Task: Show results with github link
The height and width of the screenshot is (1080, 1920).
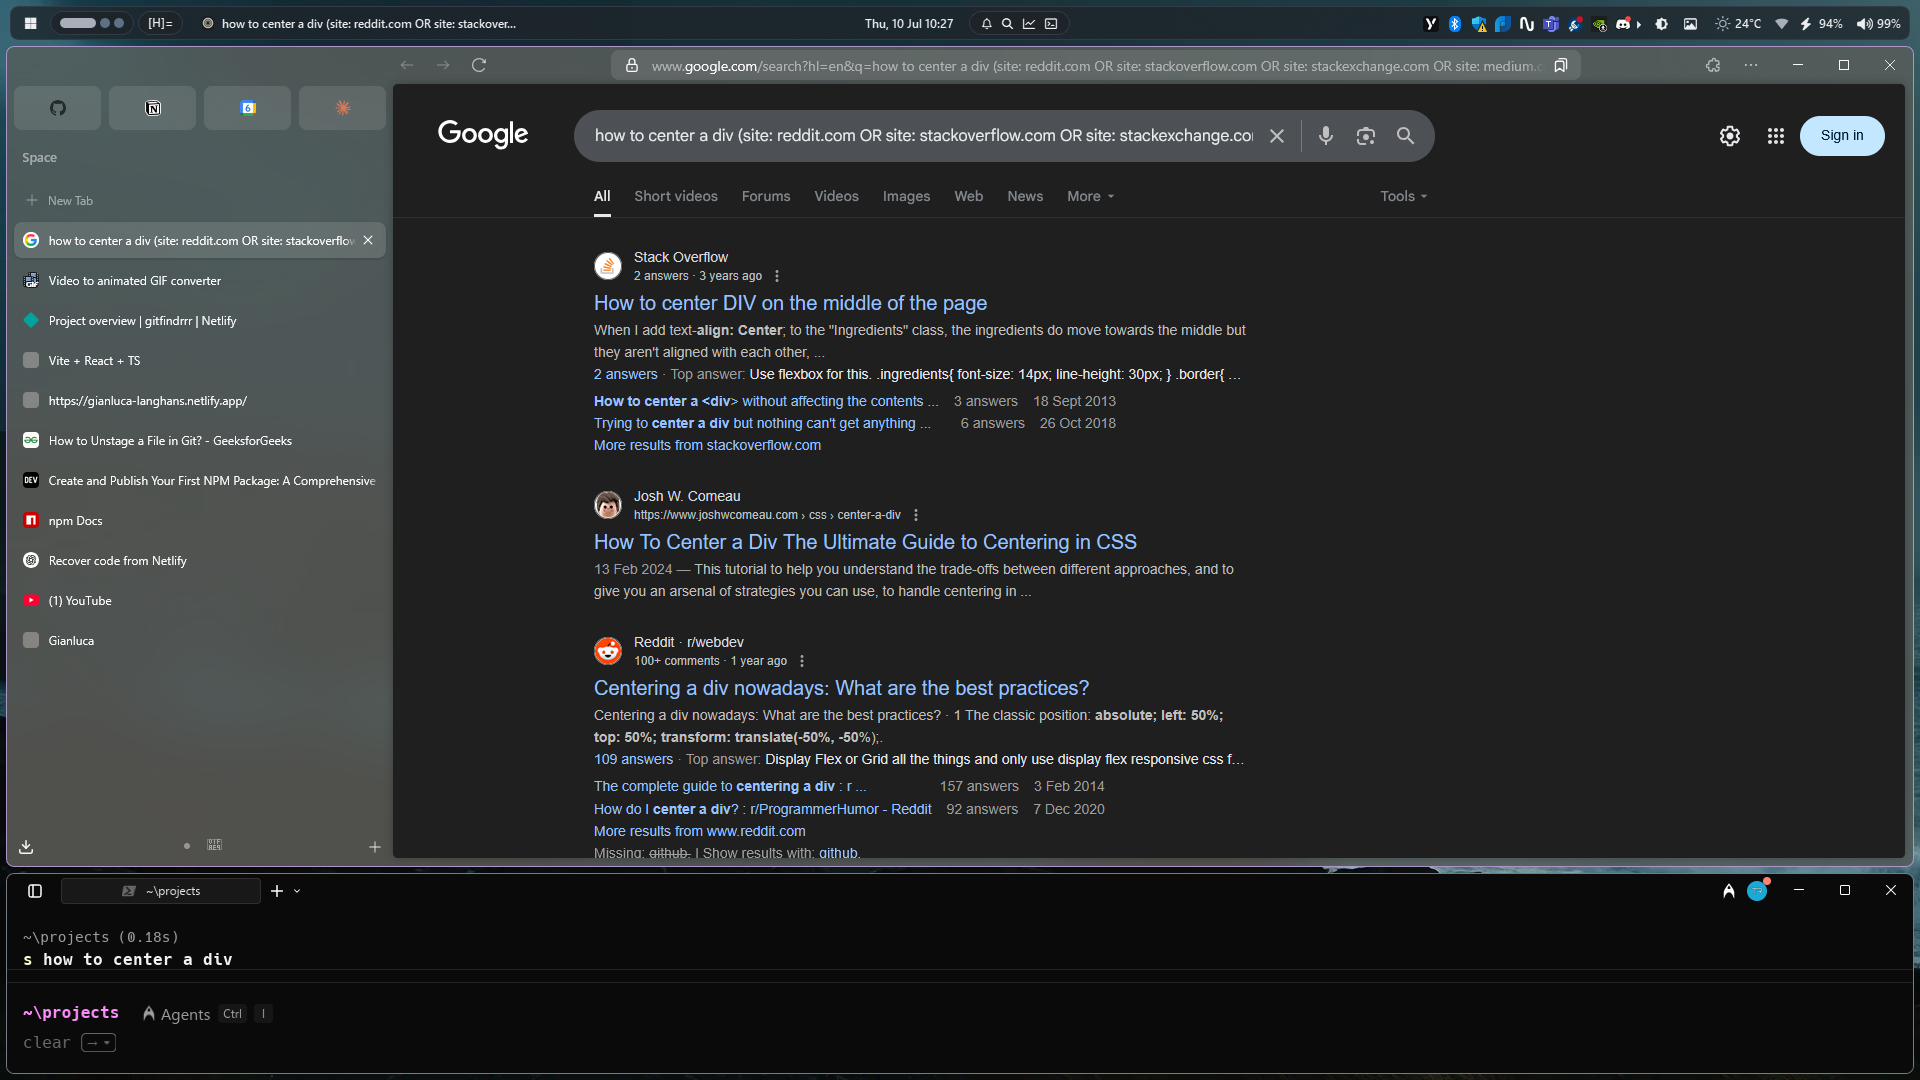Action: (x=838, y=853)
